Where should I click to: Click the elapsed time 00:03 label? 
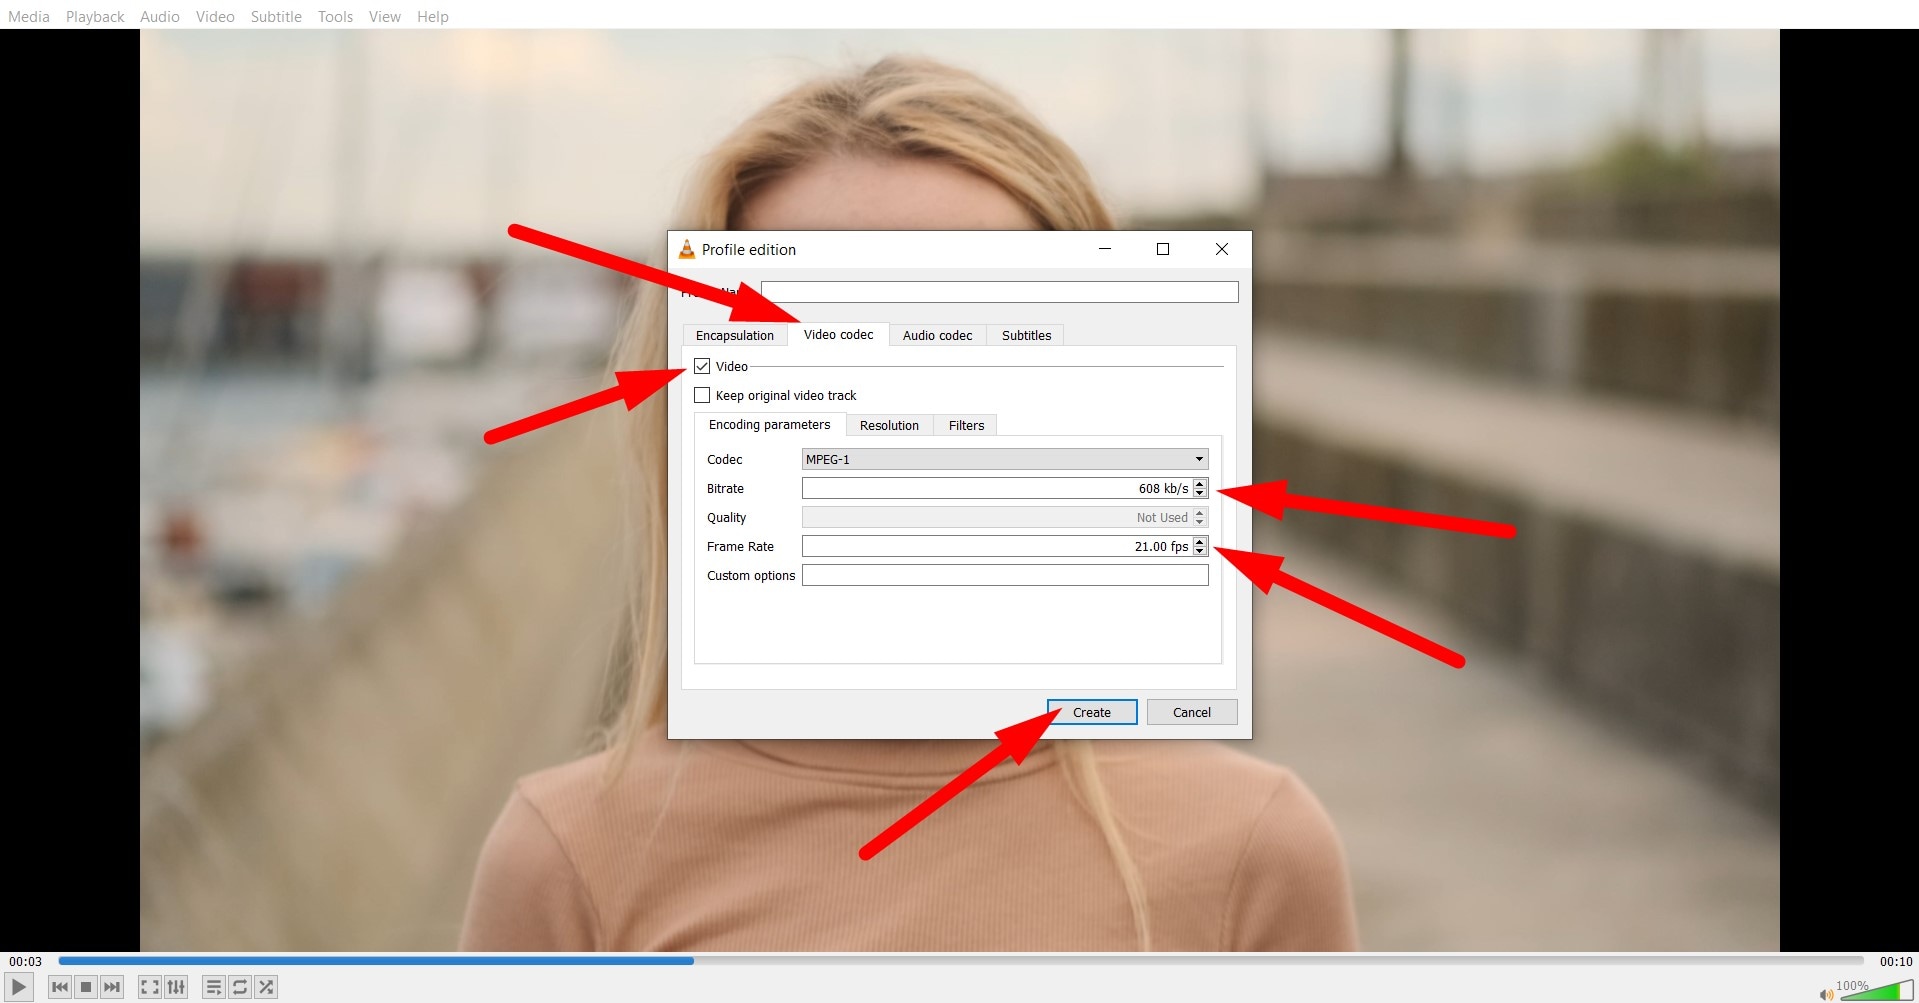26,961
